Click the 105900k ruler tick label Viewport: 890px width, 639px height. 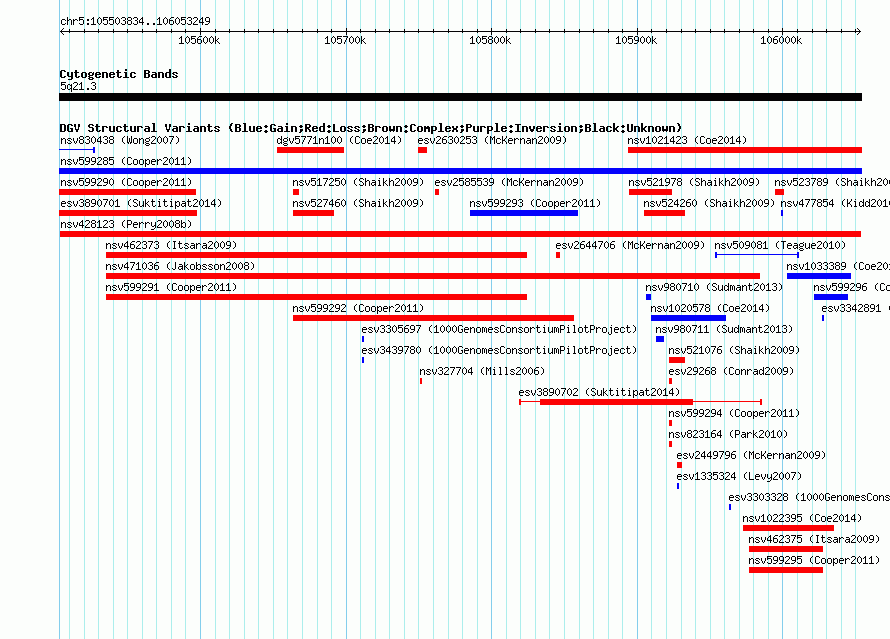[636, 40]
